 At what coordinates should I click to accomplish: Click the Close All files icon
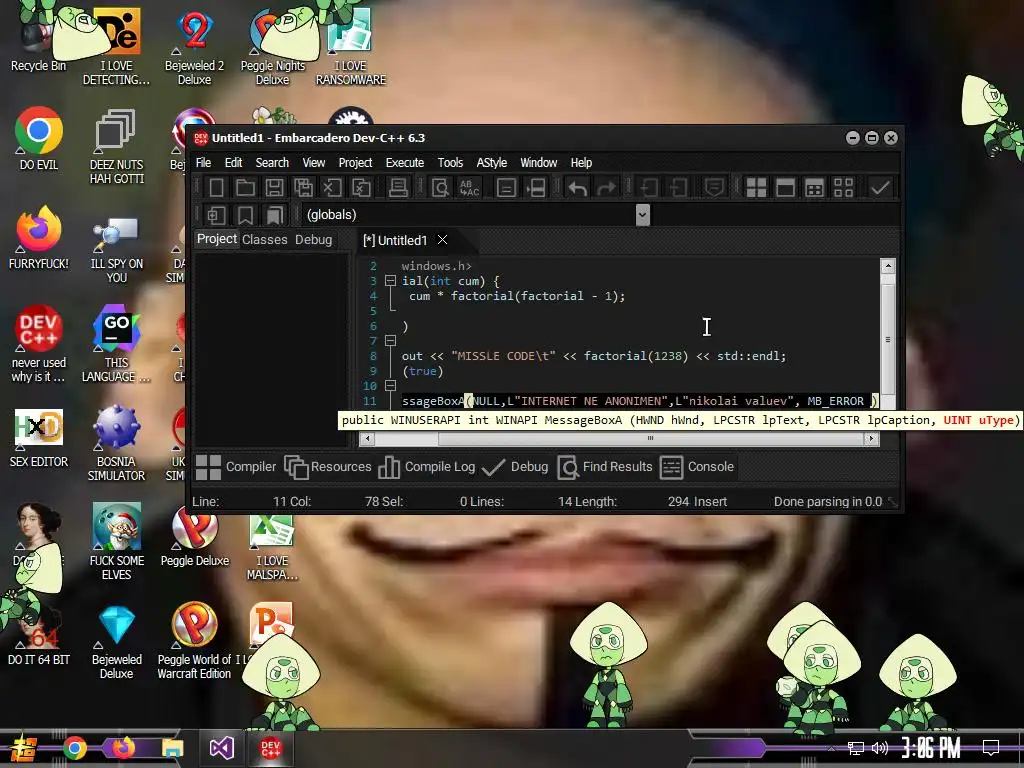point(361,188)
